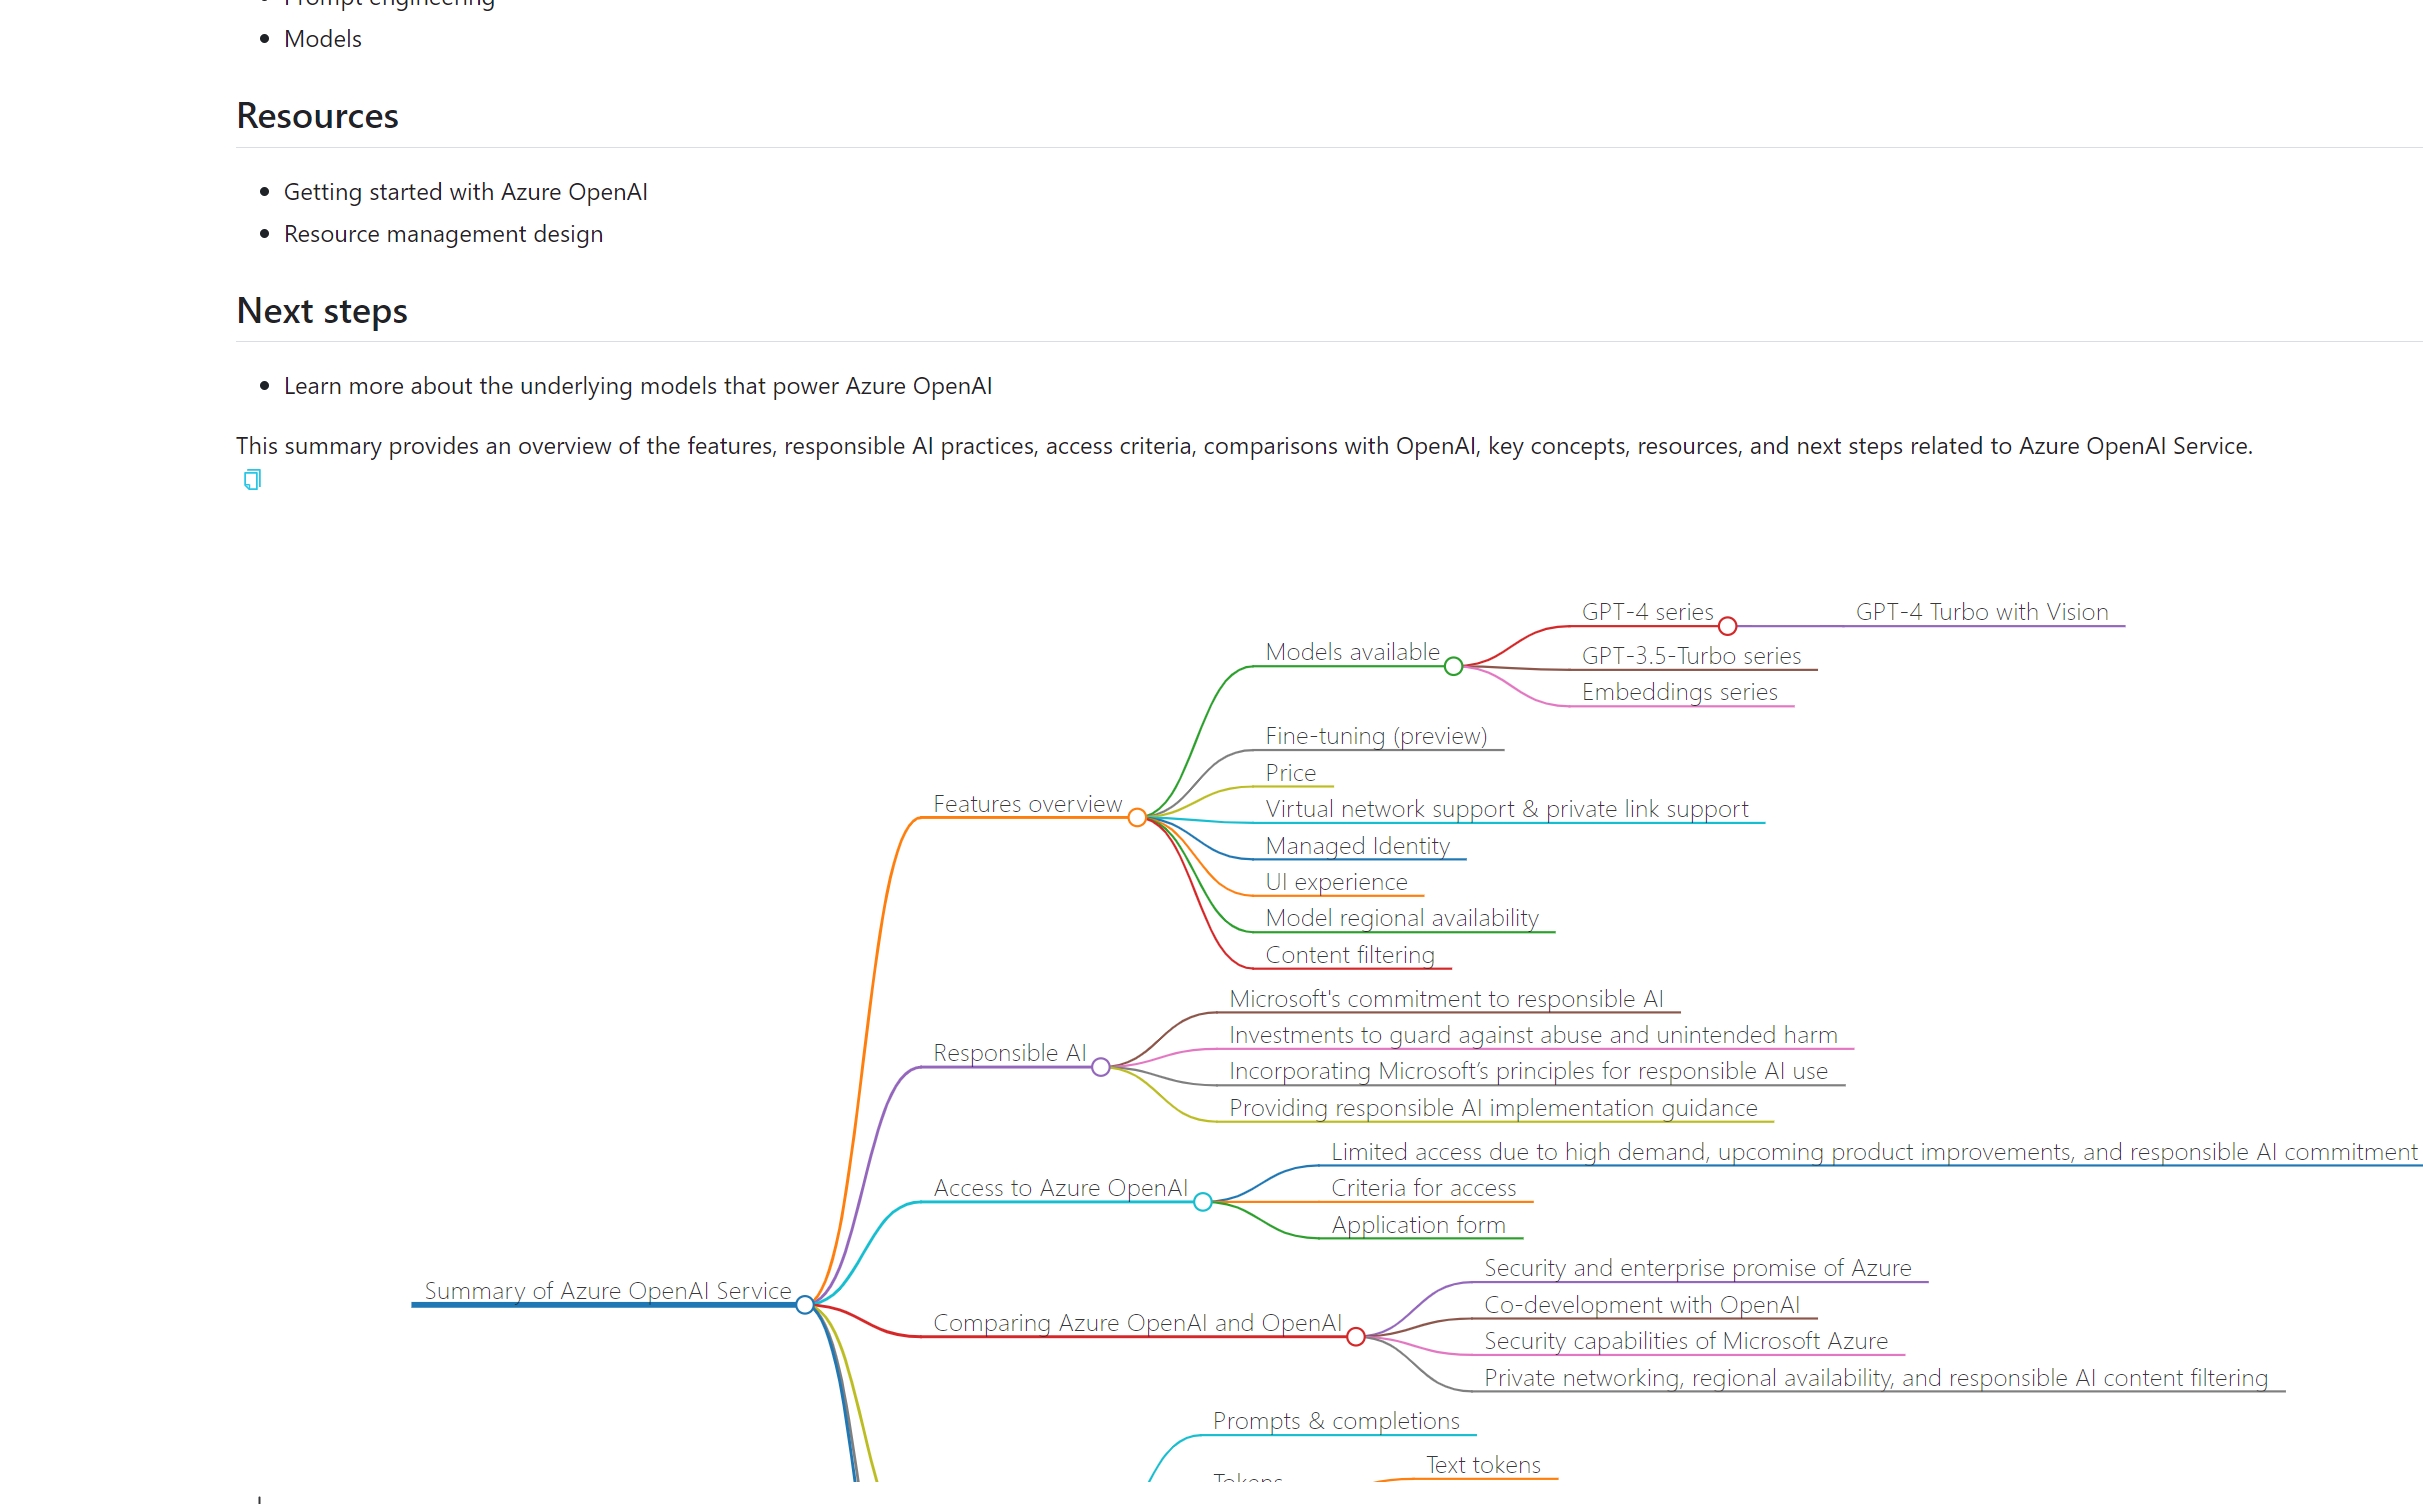2423x1504 pixels.
Task: Click the 'Criteria for access' leaf
Action: (x=1423, y=1188)
